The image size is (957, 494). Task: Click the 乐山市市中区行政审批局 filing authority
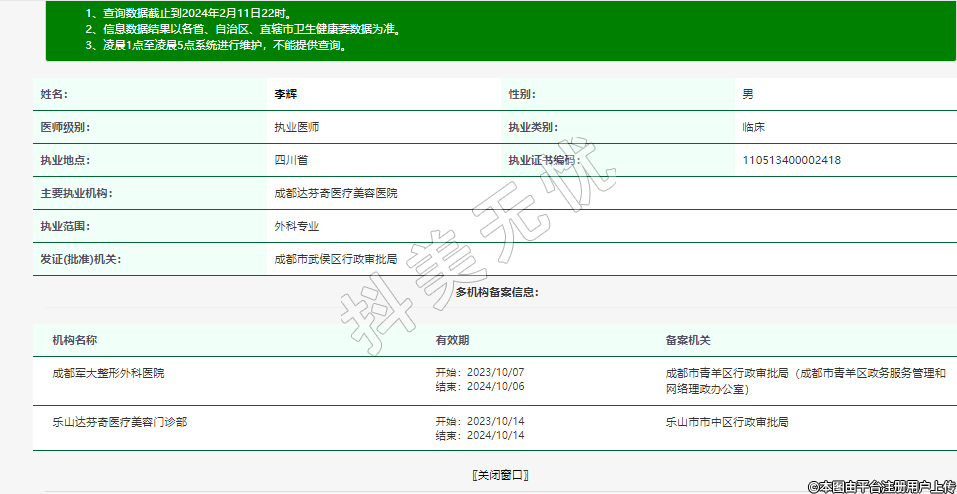pos(727,422)
